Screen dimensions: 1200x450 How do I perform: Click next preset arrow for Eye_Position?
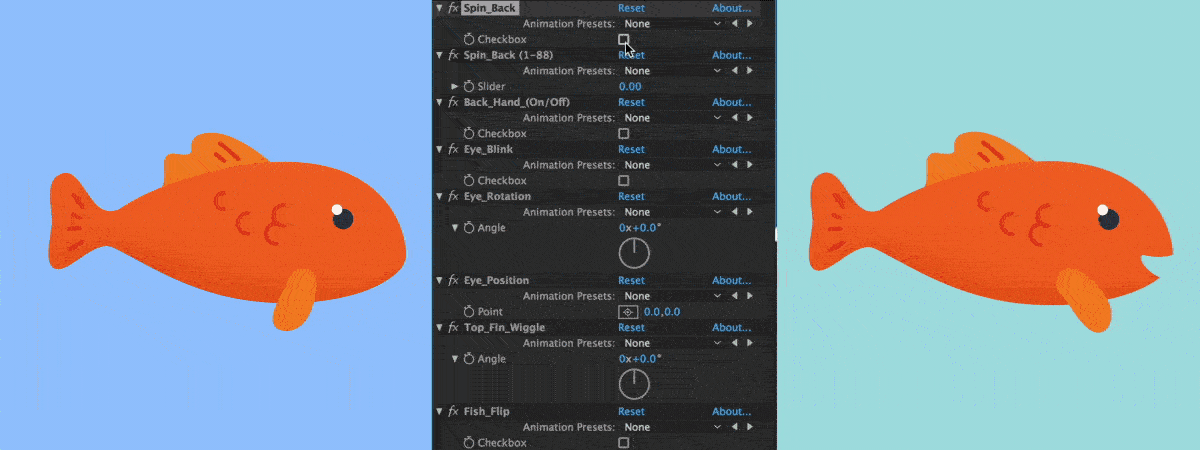pos(750,296)
